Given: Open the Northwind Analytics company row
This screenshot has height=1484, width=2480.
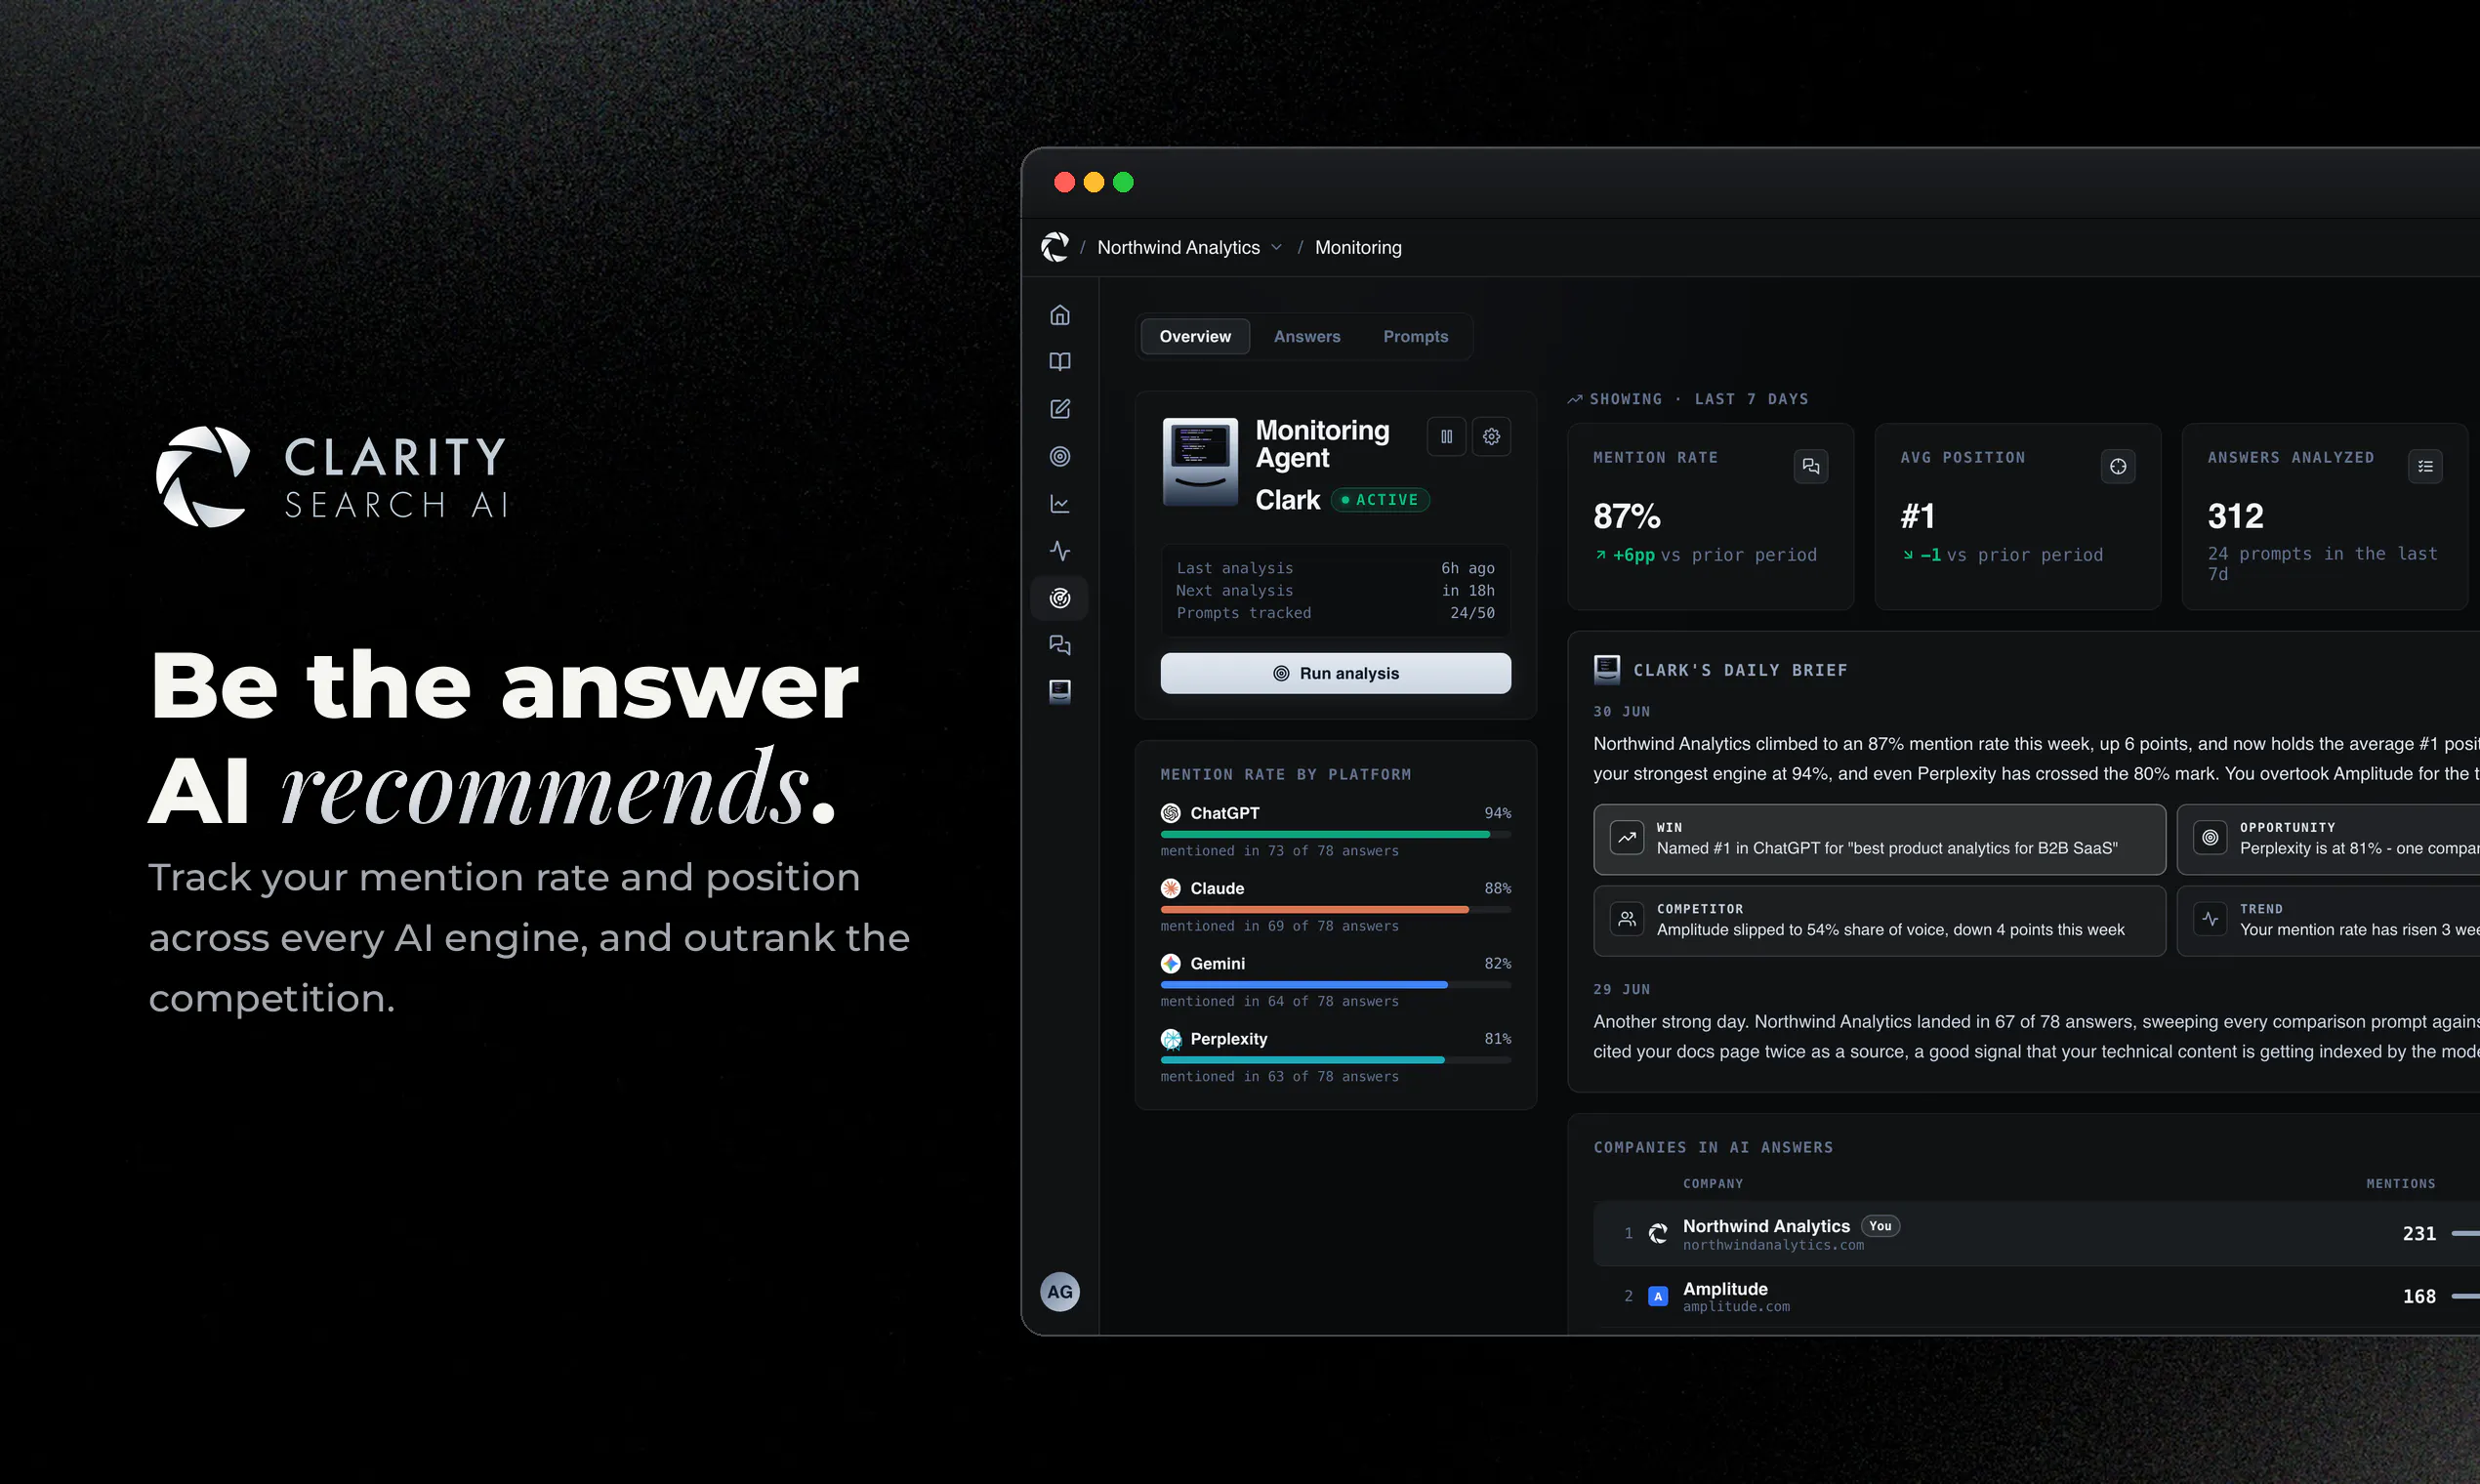Looking at the screenshot, I should (x=2036, y=1234).
